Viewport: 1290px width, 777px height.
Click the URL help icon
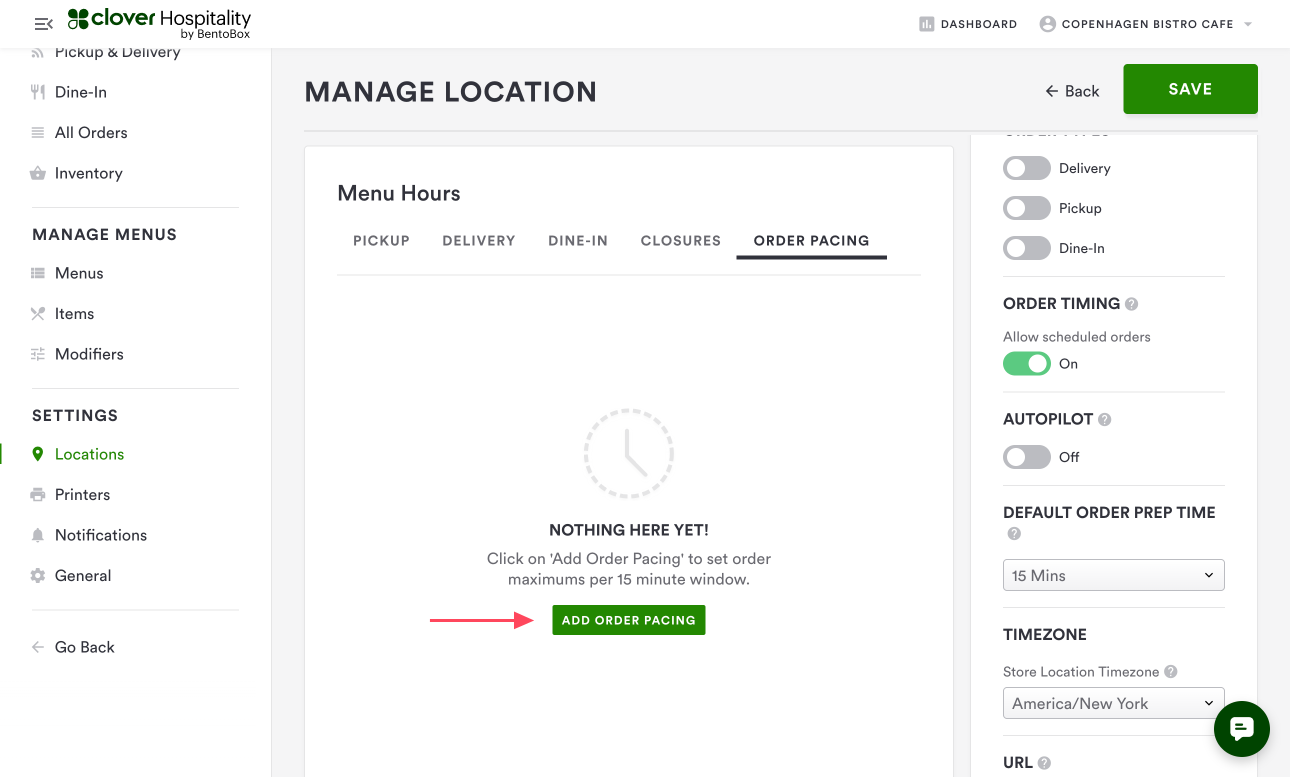tap(1044, 763)
